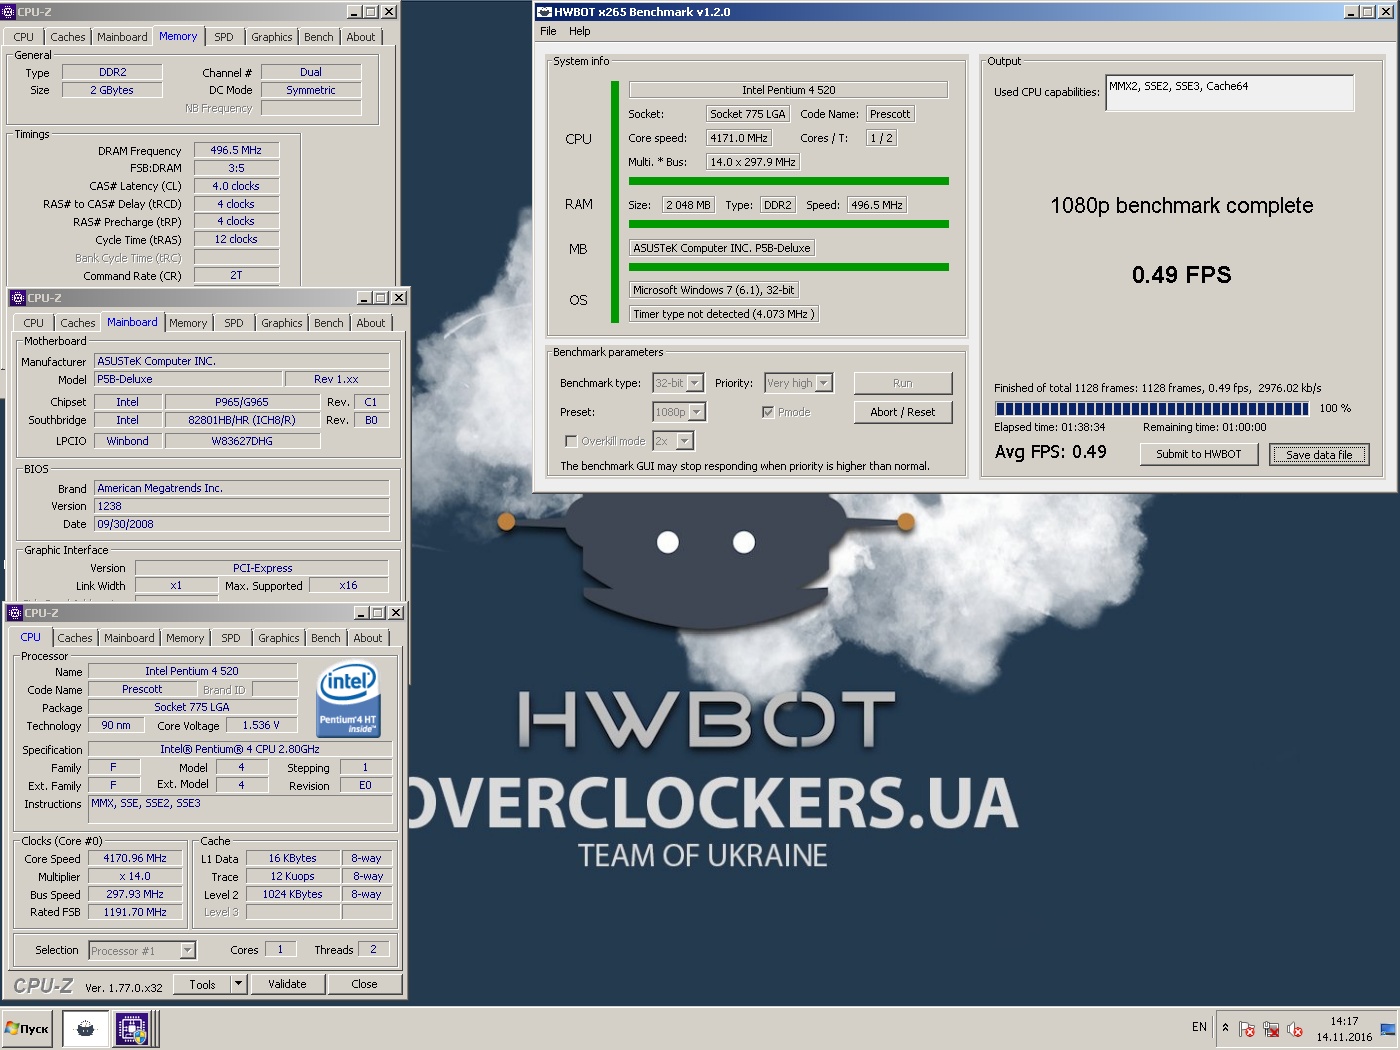Select About tab in bottom CPU-Z window

point(368,638)
